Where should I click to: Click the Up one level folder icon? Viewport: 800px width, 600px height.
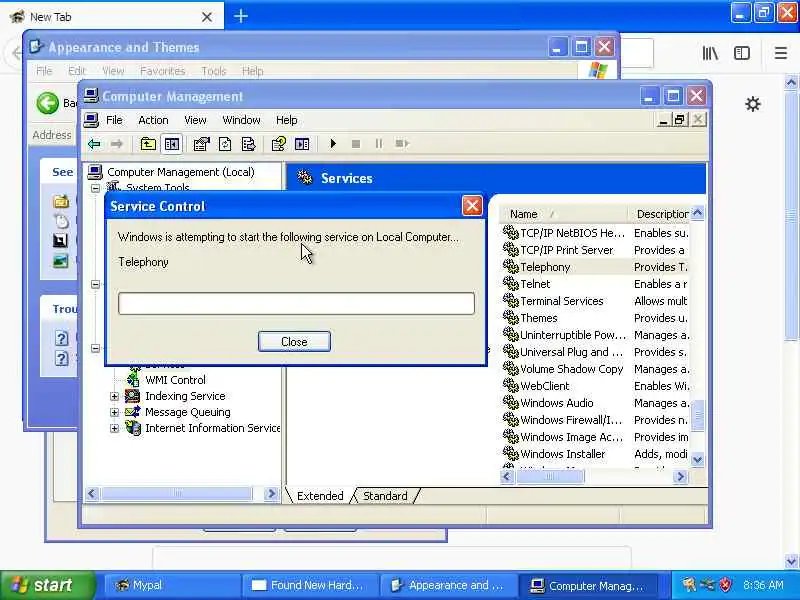pos(148,144)
